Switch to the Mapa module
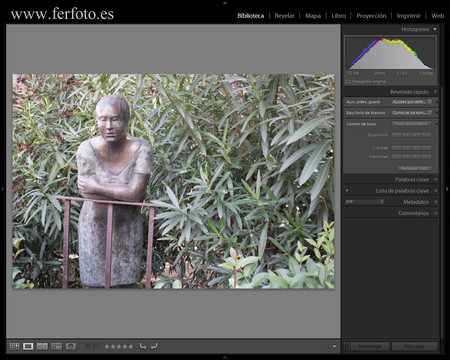Screen dimensions: 450x360 313,16
